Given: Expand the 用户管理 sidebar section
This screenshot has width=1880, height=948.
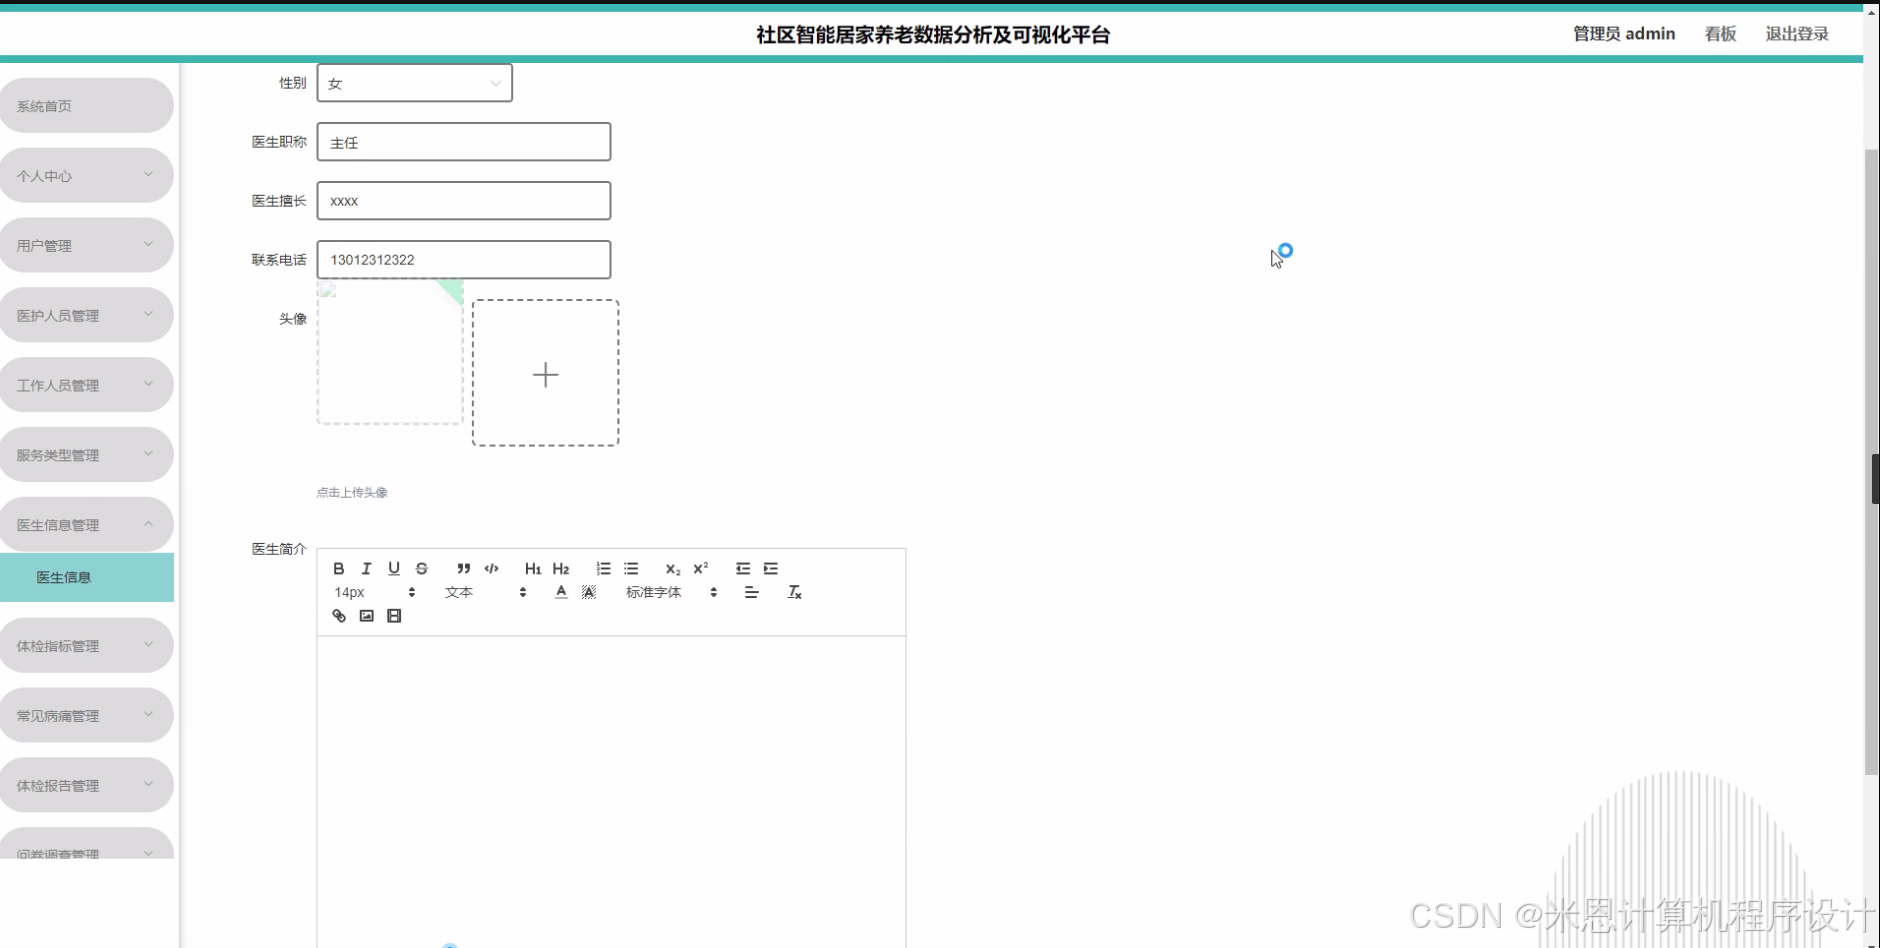Looking at the screenshot, I should pos(87,244).
